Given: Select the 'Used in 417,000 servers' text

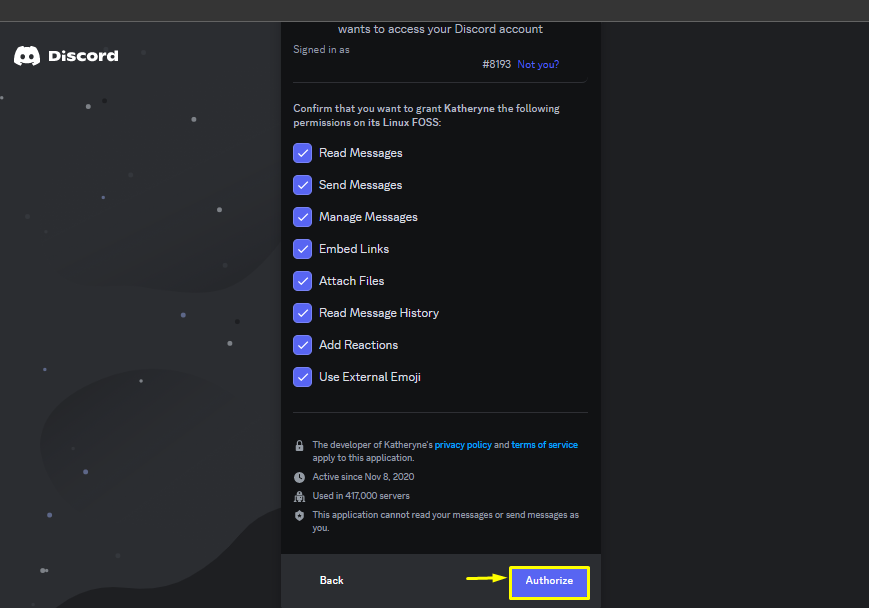Looking at the screenshot, I should pyautogui.click(x=361, y=495).
